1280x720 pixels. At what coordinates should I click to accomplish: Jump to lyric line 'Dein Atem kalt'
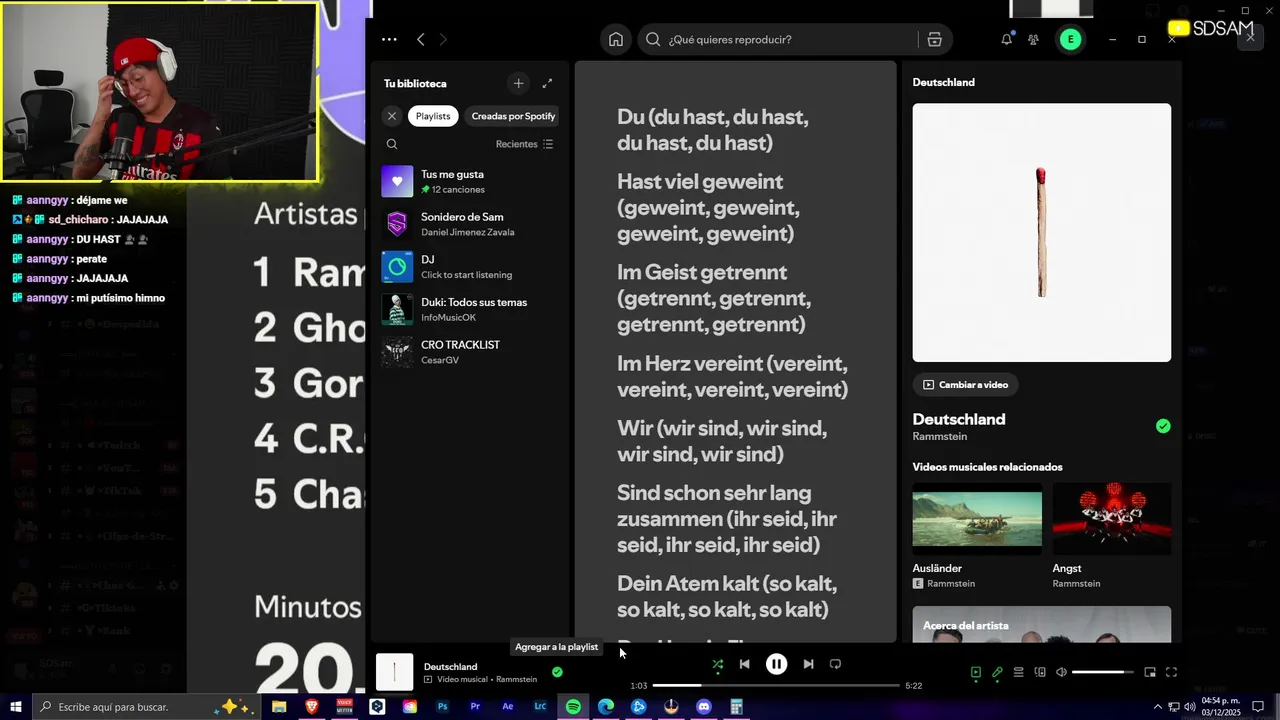pos(727,596)
